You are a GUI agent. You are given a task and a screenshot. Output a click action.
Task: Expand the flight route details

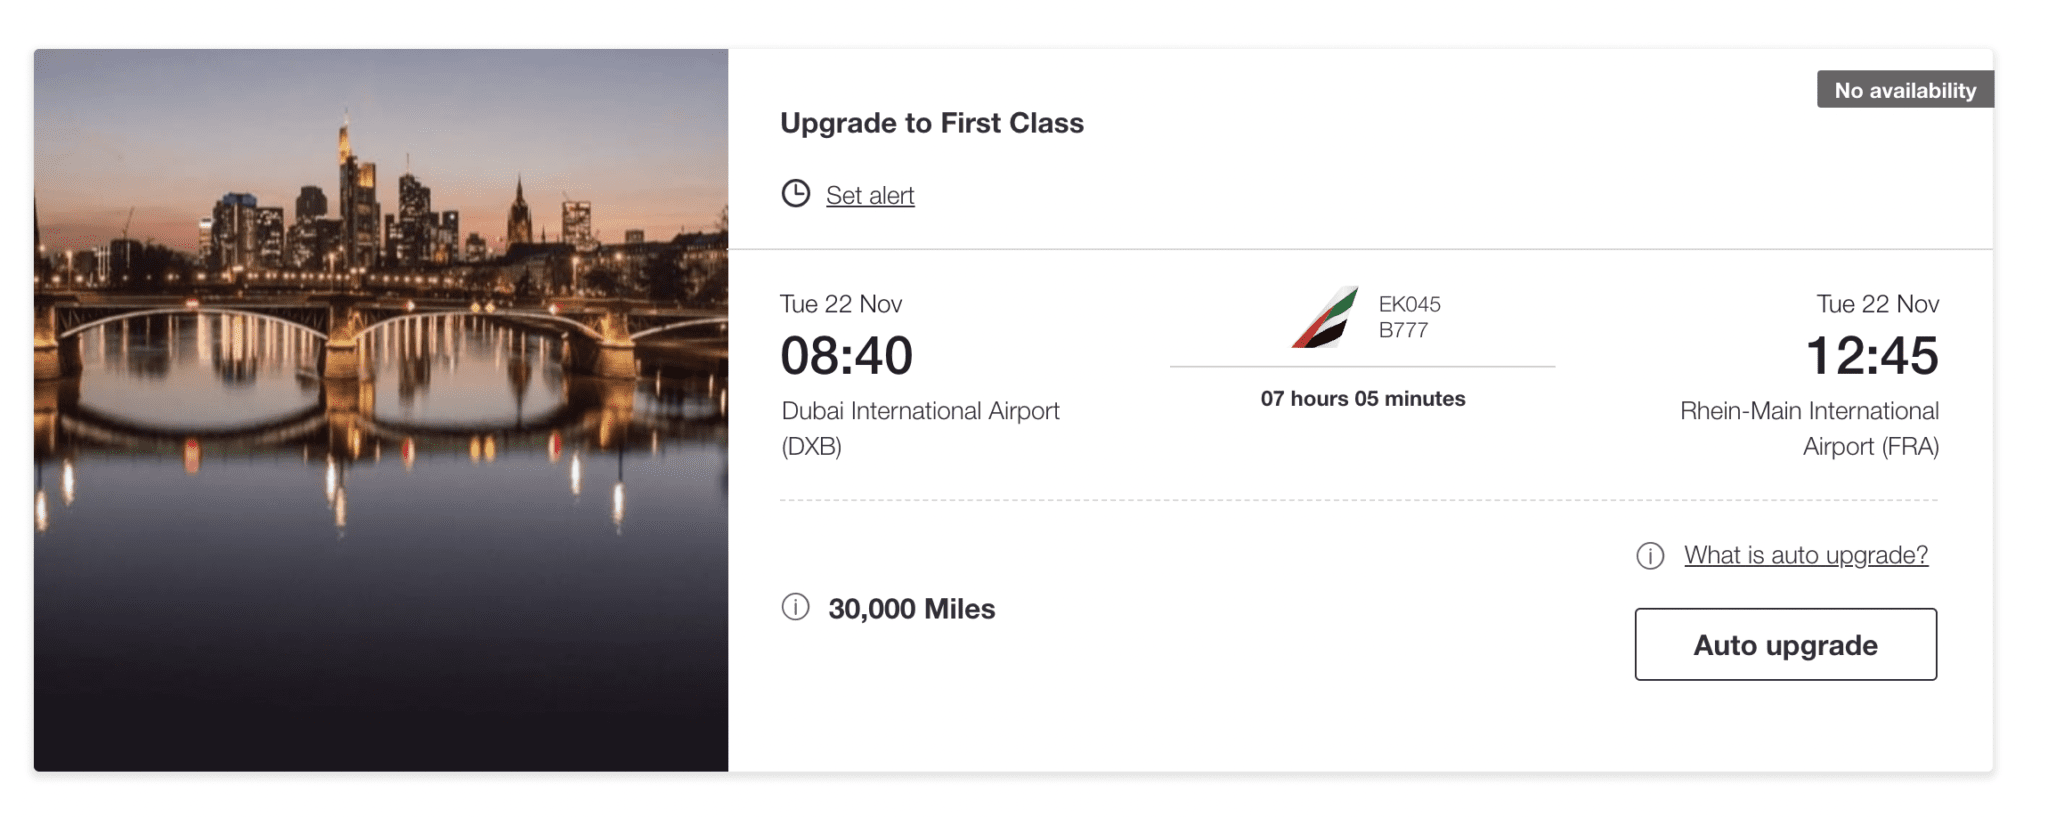(1363, 368)
